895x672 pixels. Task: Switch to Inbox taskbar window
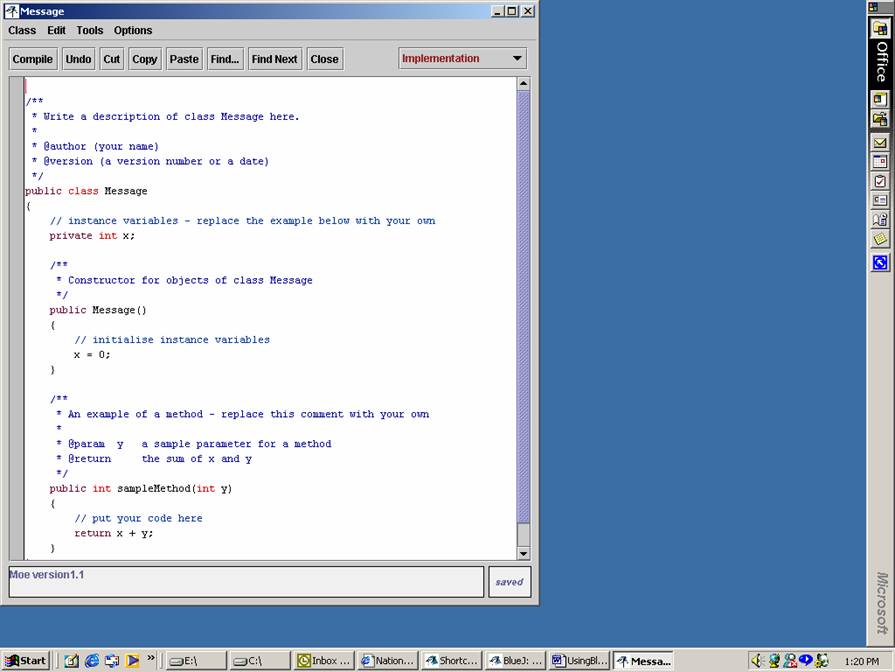(324, 661)
